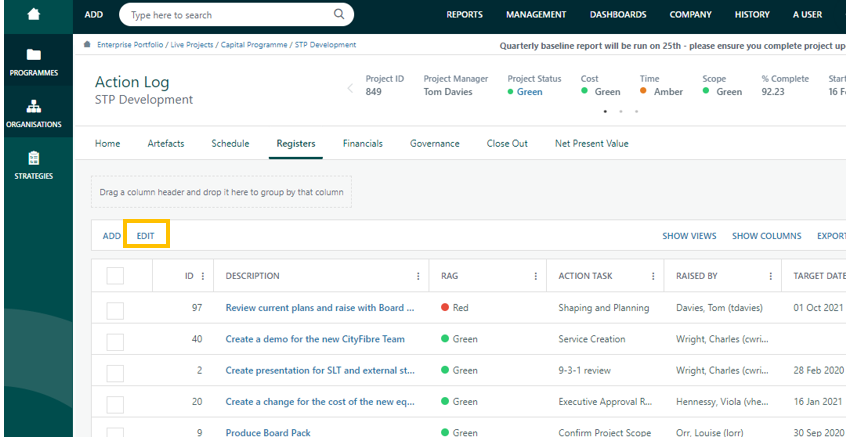846x445 pixels.
Task: Open the Description column options menu
Action: point(418,276)
